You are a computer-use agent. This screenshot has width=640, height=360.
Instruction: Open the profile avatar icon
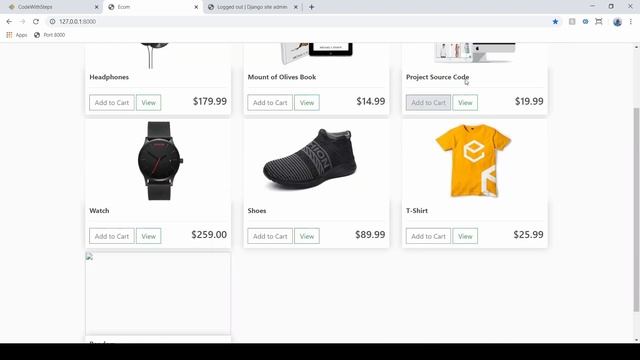617,22
